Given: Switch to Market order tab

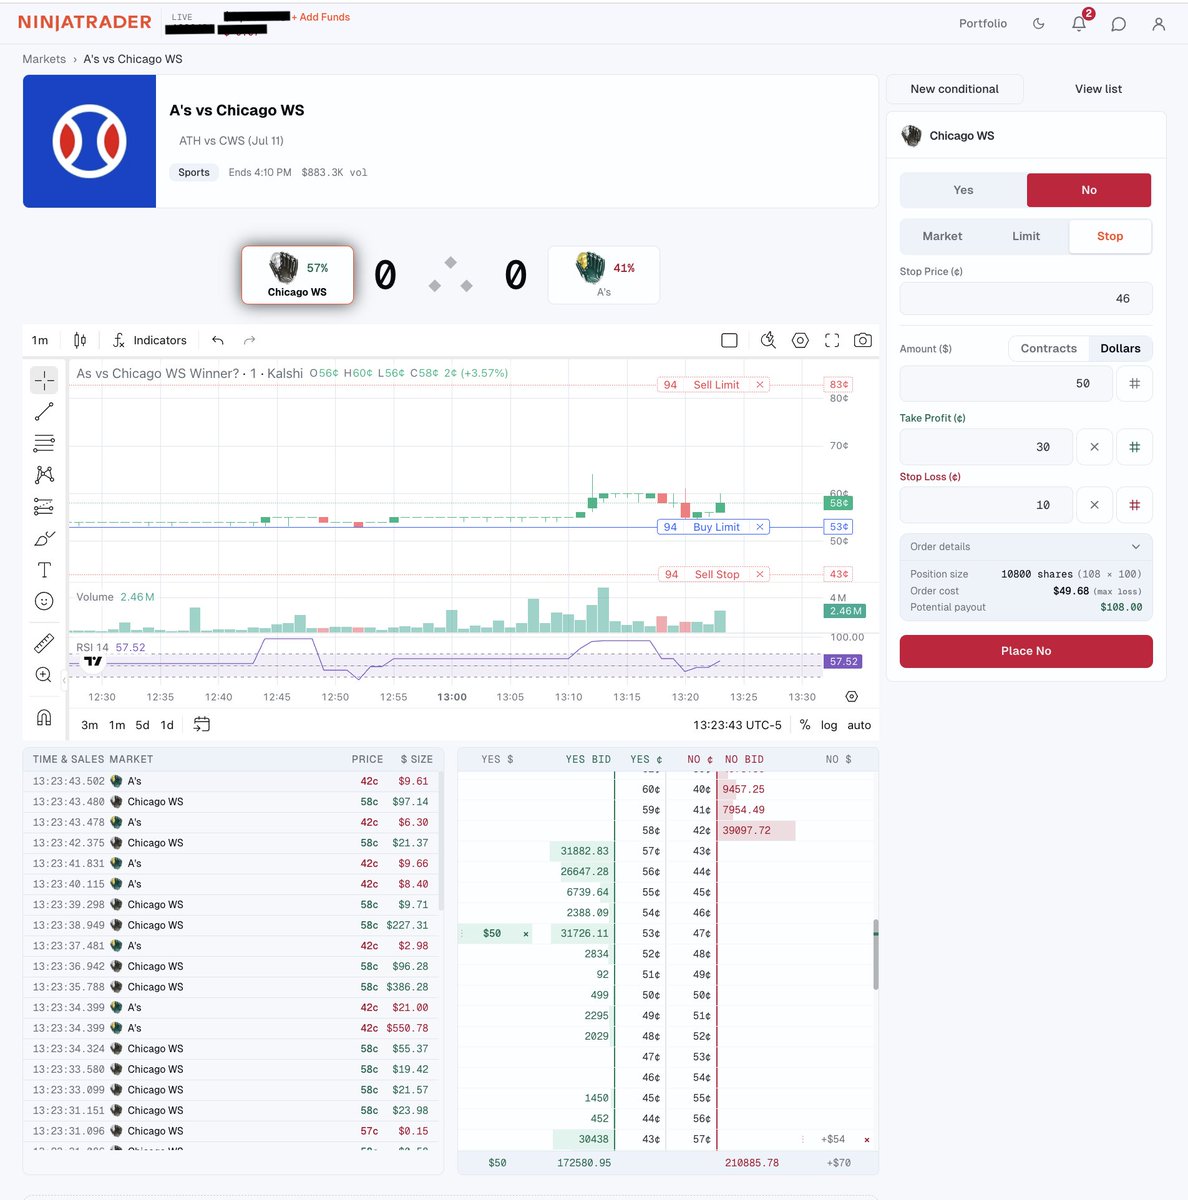Looking at the screenshot, I should pos(942,236).
